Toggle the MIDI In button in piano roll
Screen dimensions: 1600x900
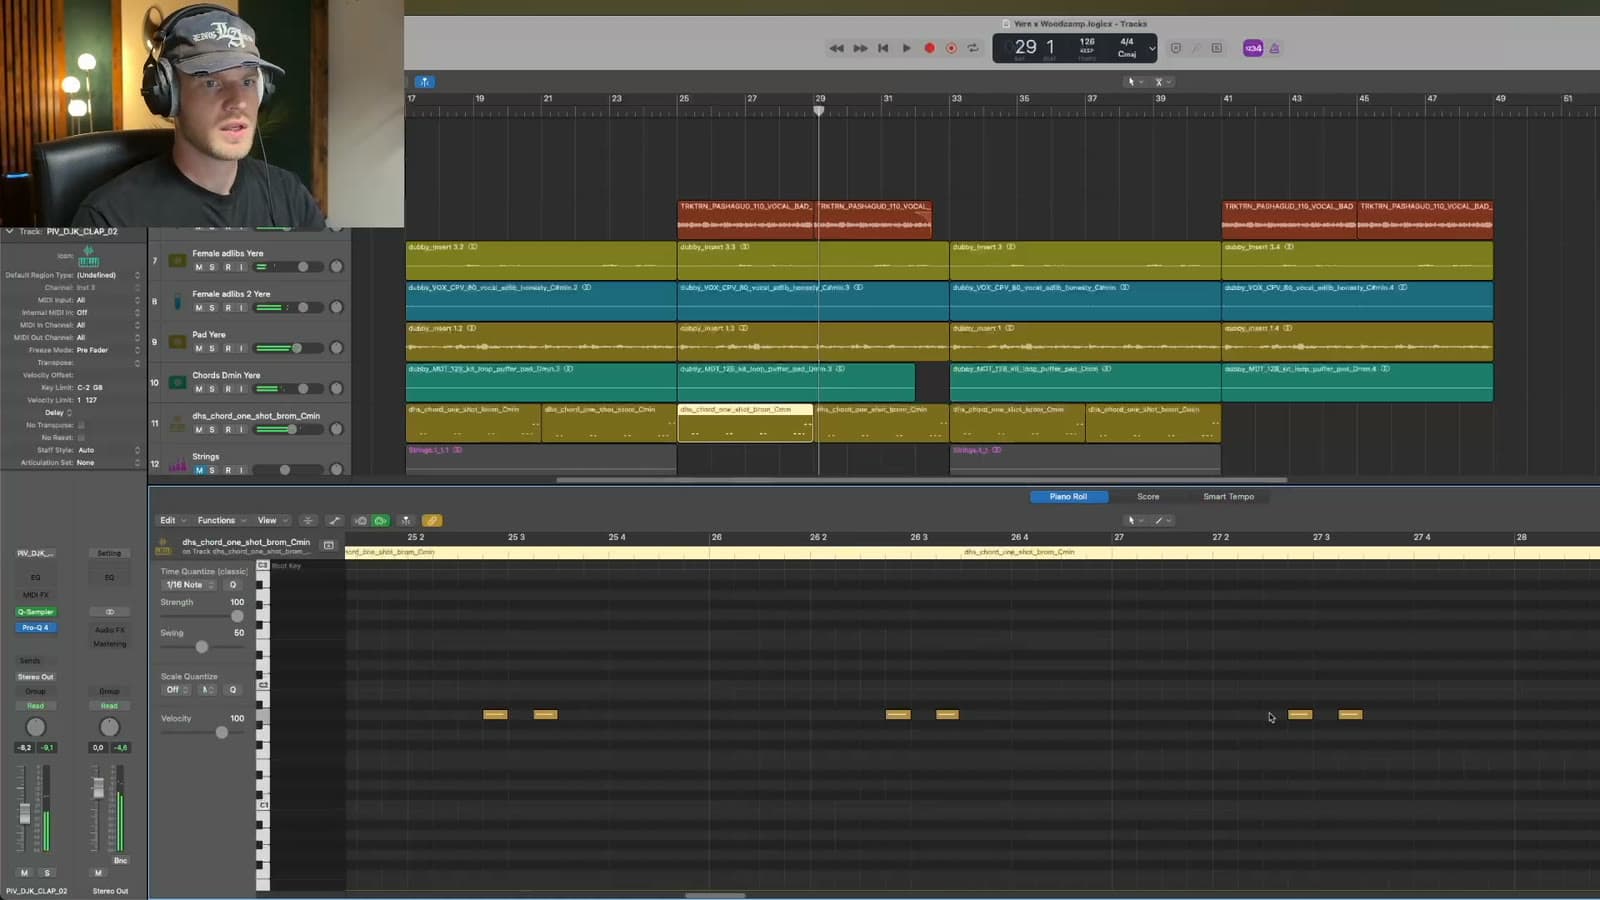click(361, 520)
